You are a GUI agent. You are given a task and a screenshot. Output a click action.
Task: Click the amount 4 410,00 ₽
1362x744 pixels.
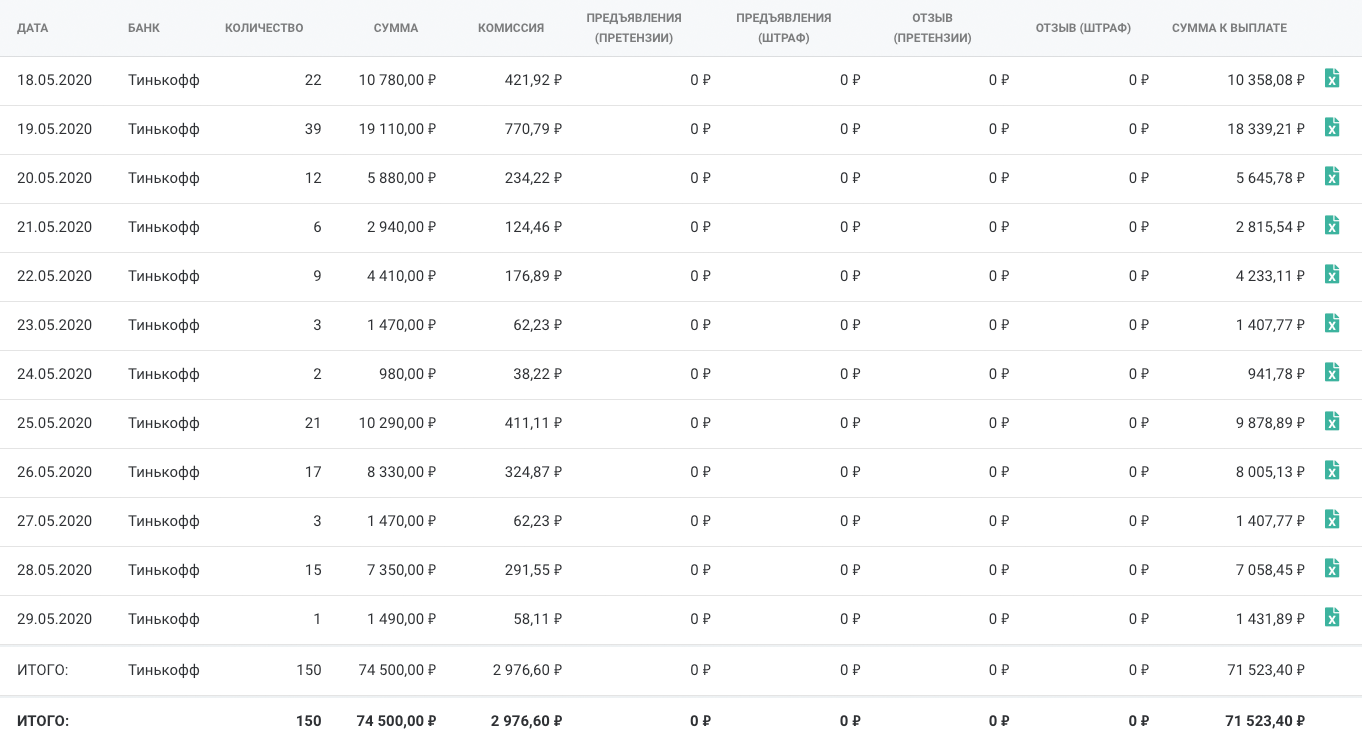402,276
